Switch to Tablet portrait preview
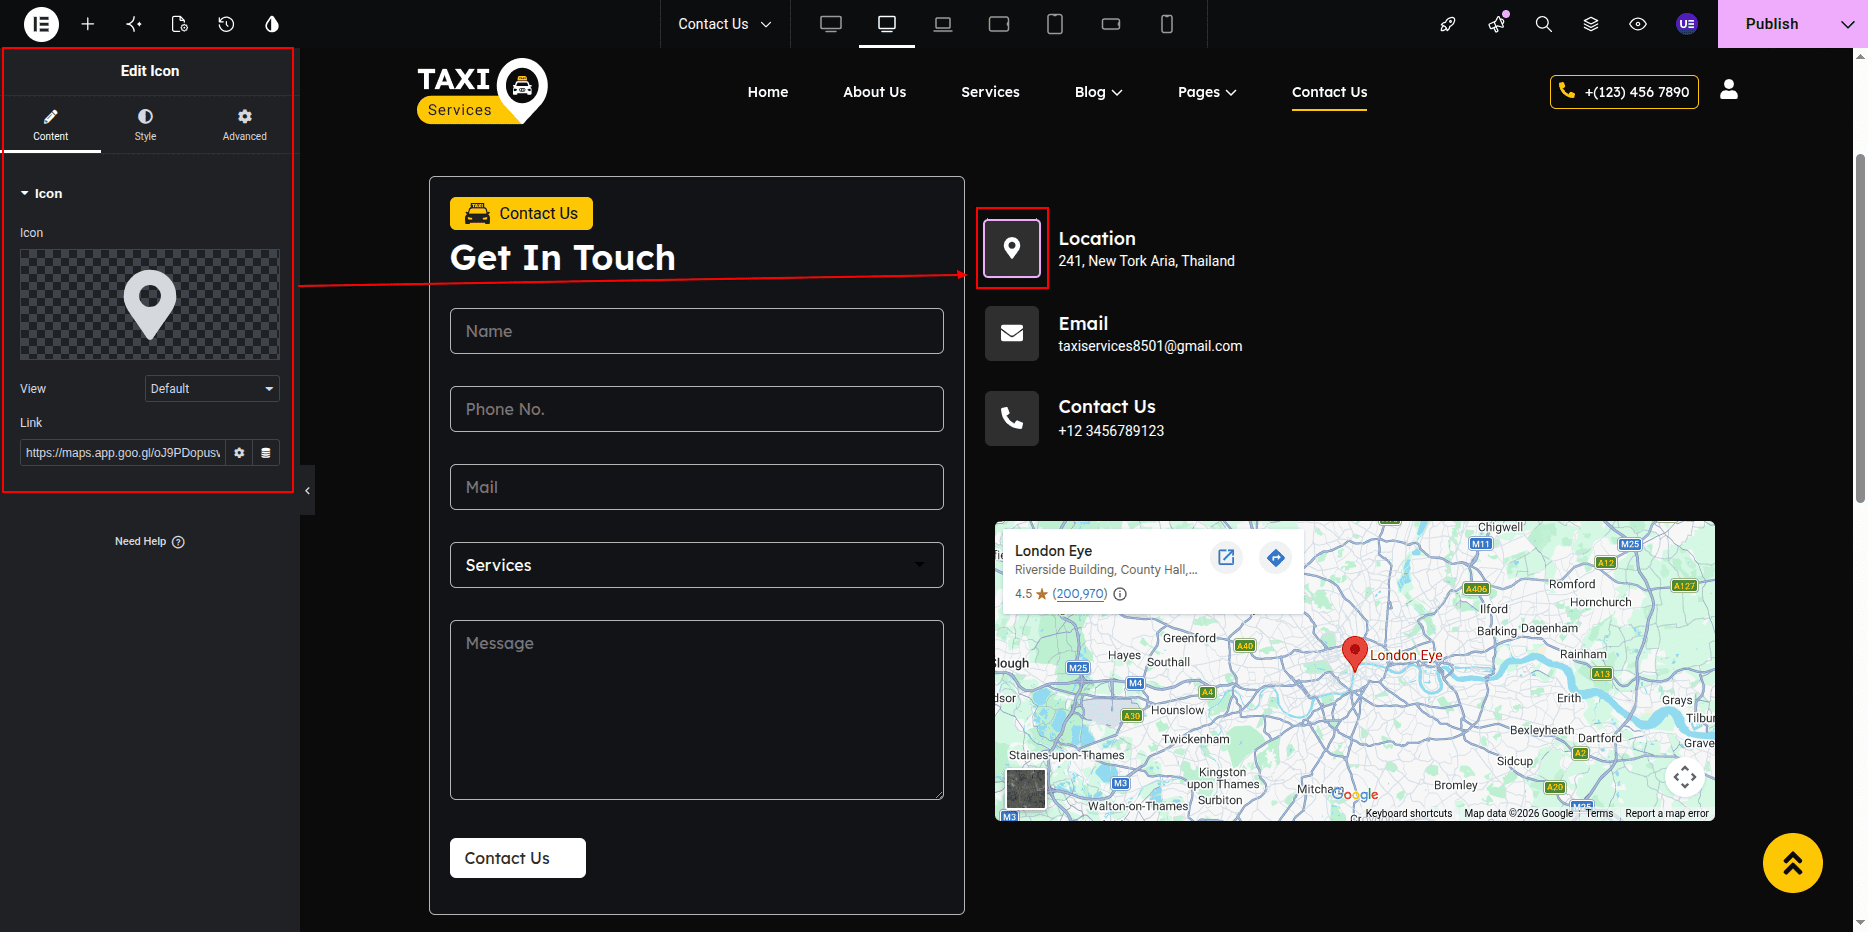 point(1055,24)
